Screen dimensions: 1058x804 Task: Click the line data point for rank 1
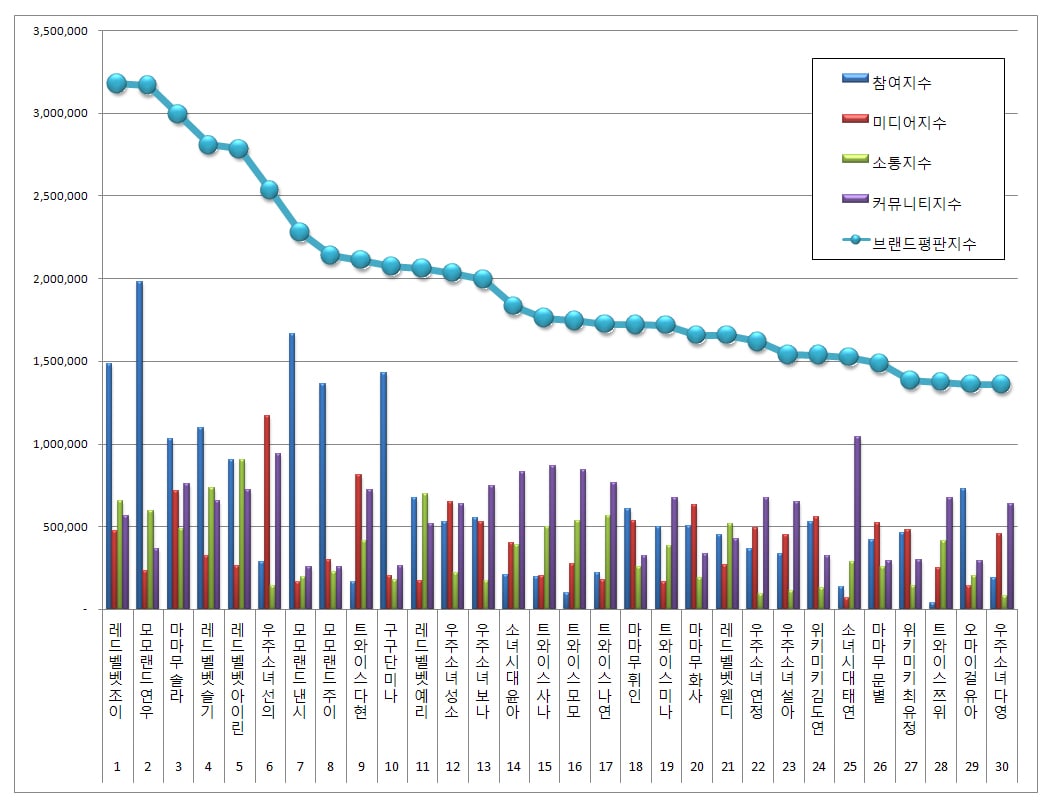[117, 83]
